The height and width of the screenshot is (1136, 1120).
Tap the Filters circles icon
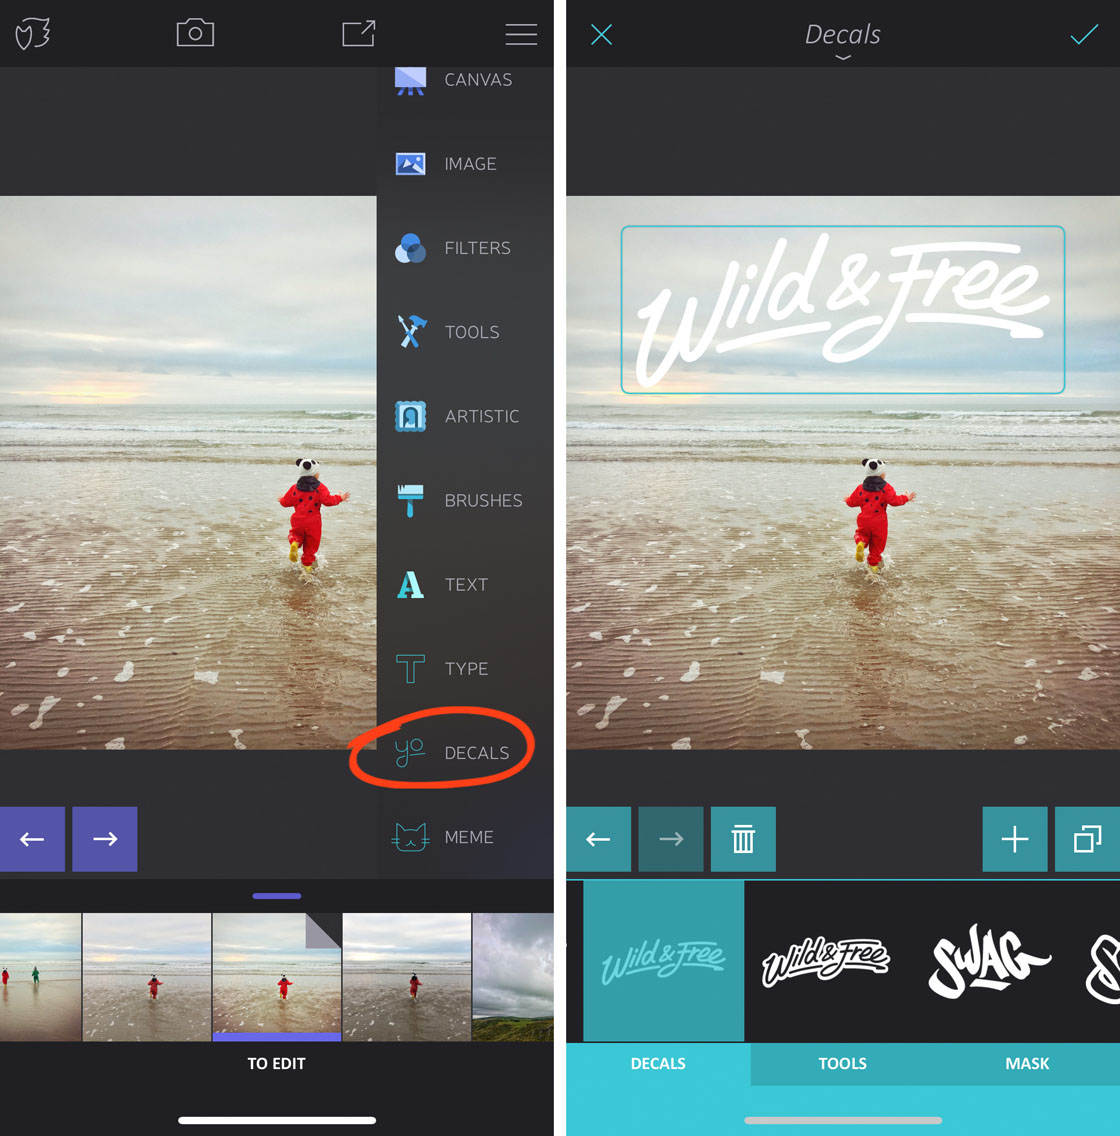tap(410, 248)
